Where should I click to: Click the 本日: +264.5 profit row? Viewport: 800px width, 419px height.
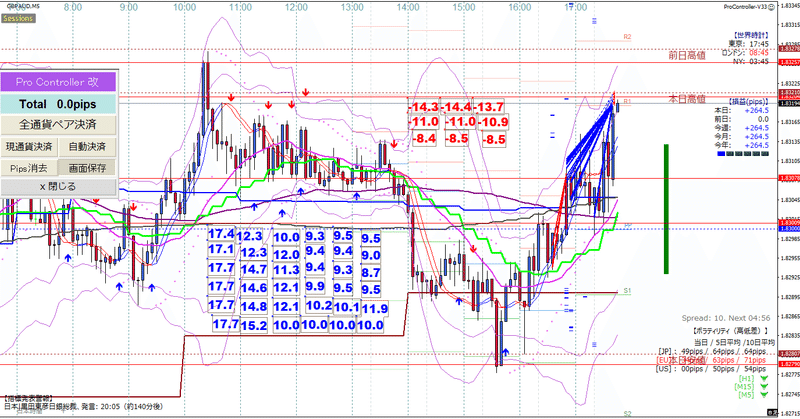(x=741, y=110)
